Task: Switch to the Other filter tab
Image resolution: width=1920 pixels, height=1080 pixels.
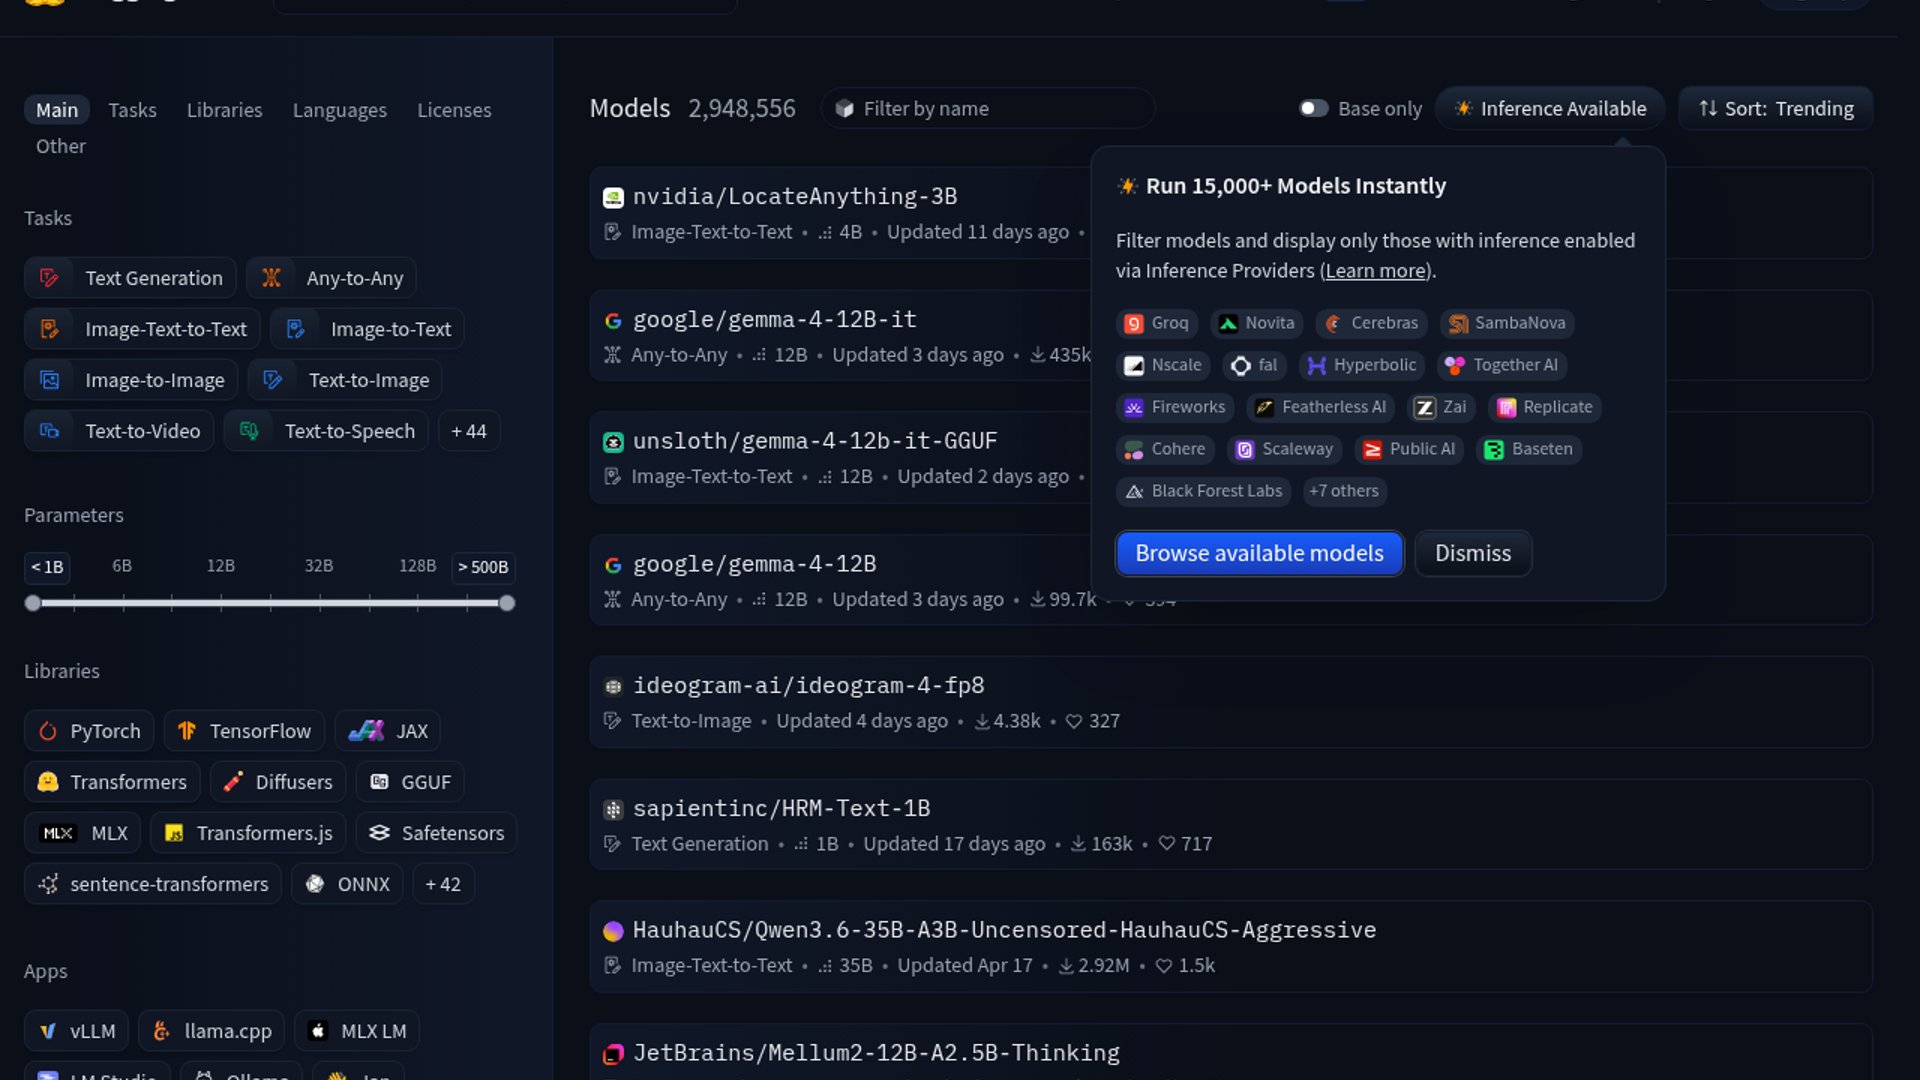Action: [x=61, y=146]
